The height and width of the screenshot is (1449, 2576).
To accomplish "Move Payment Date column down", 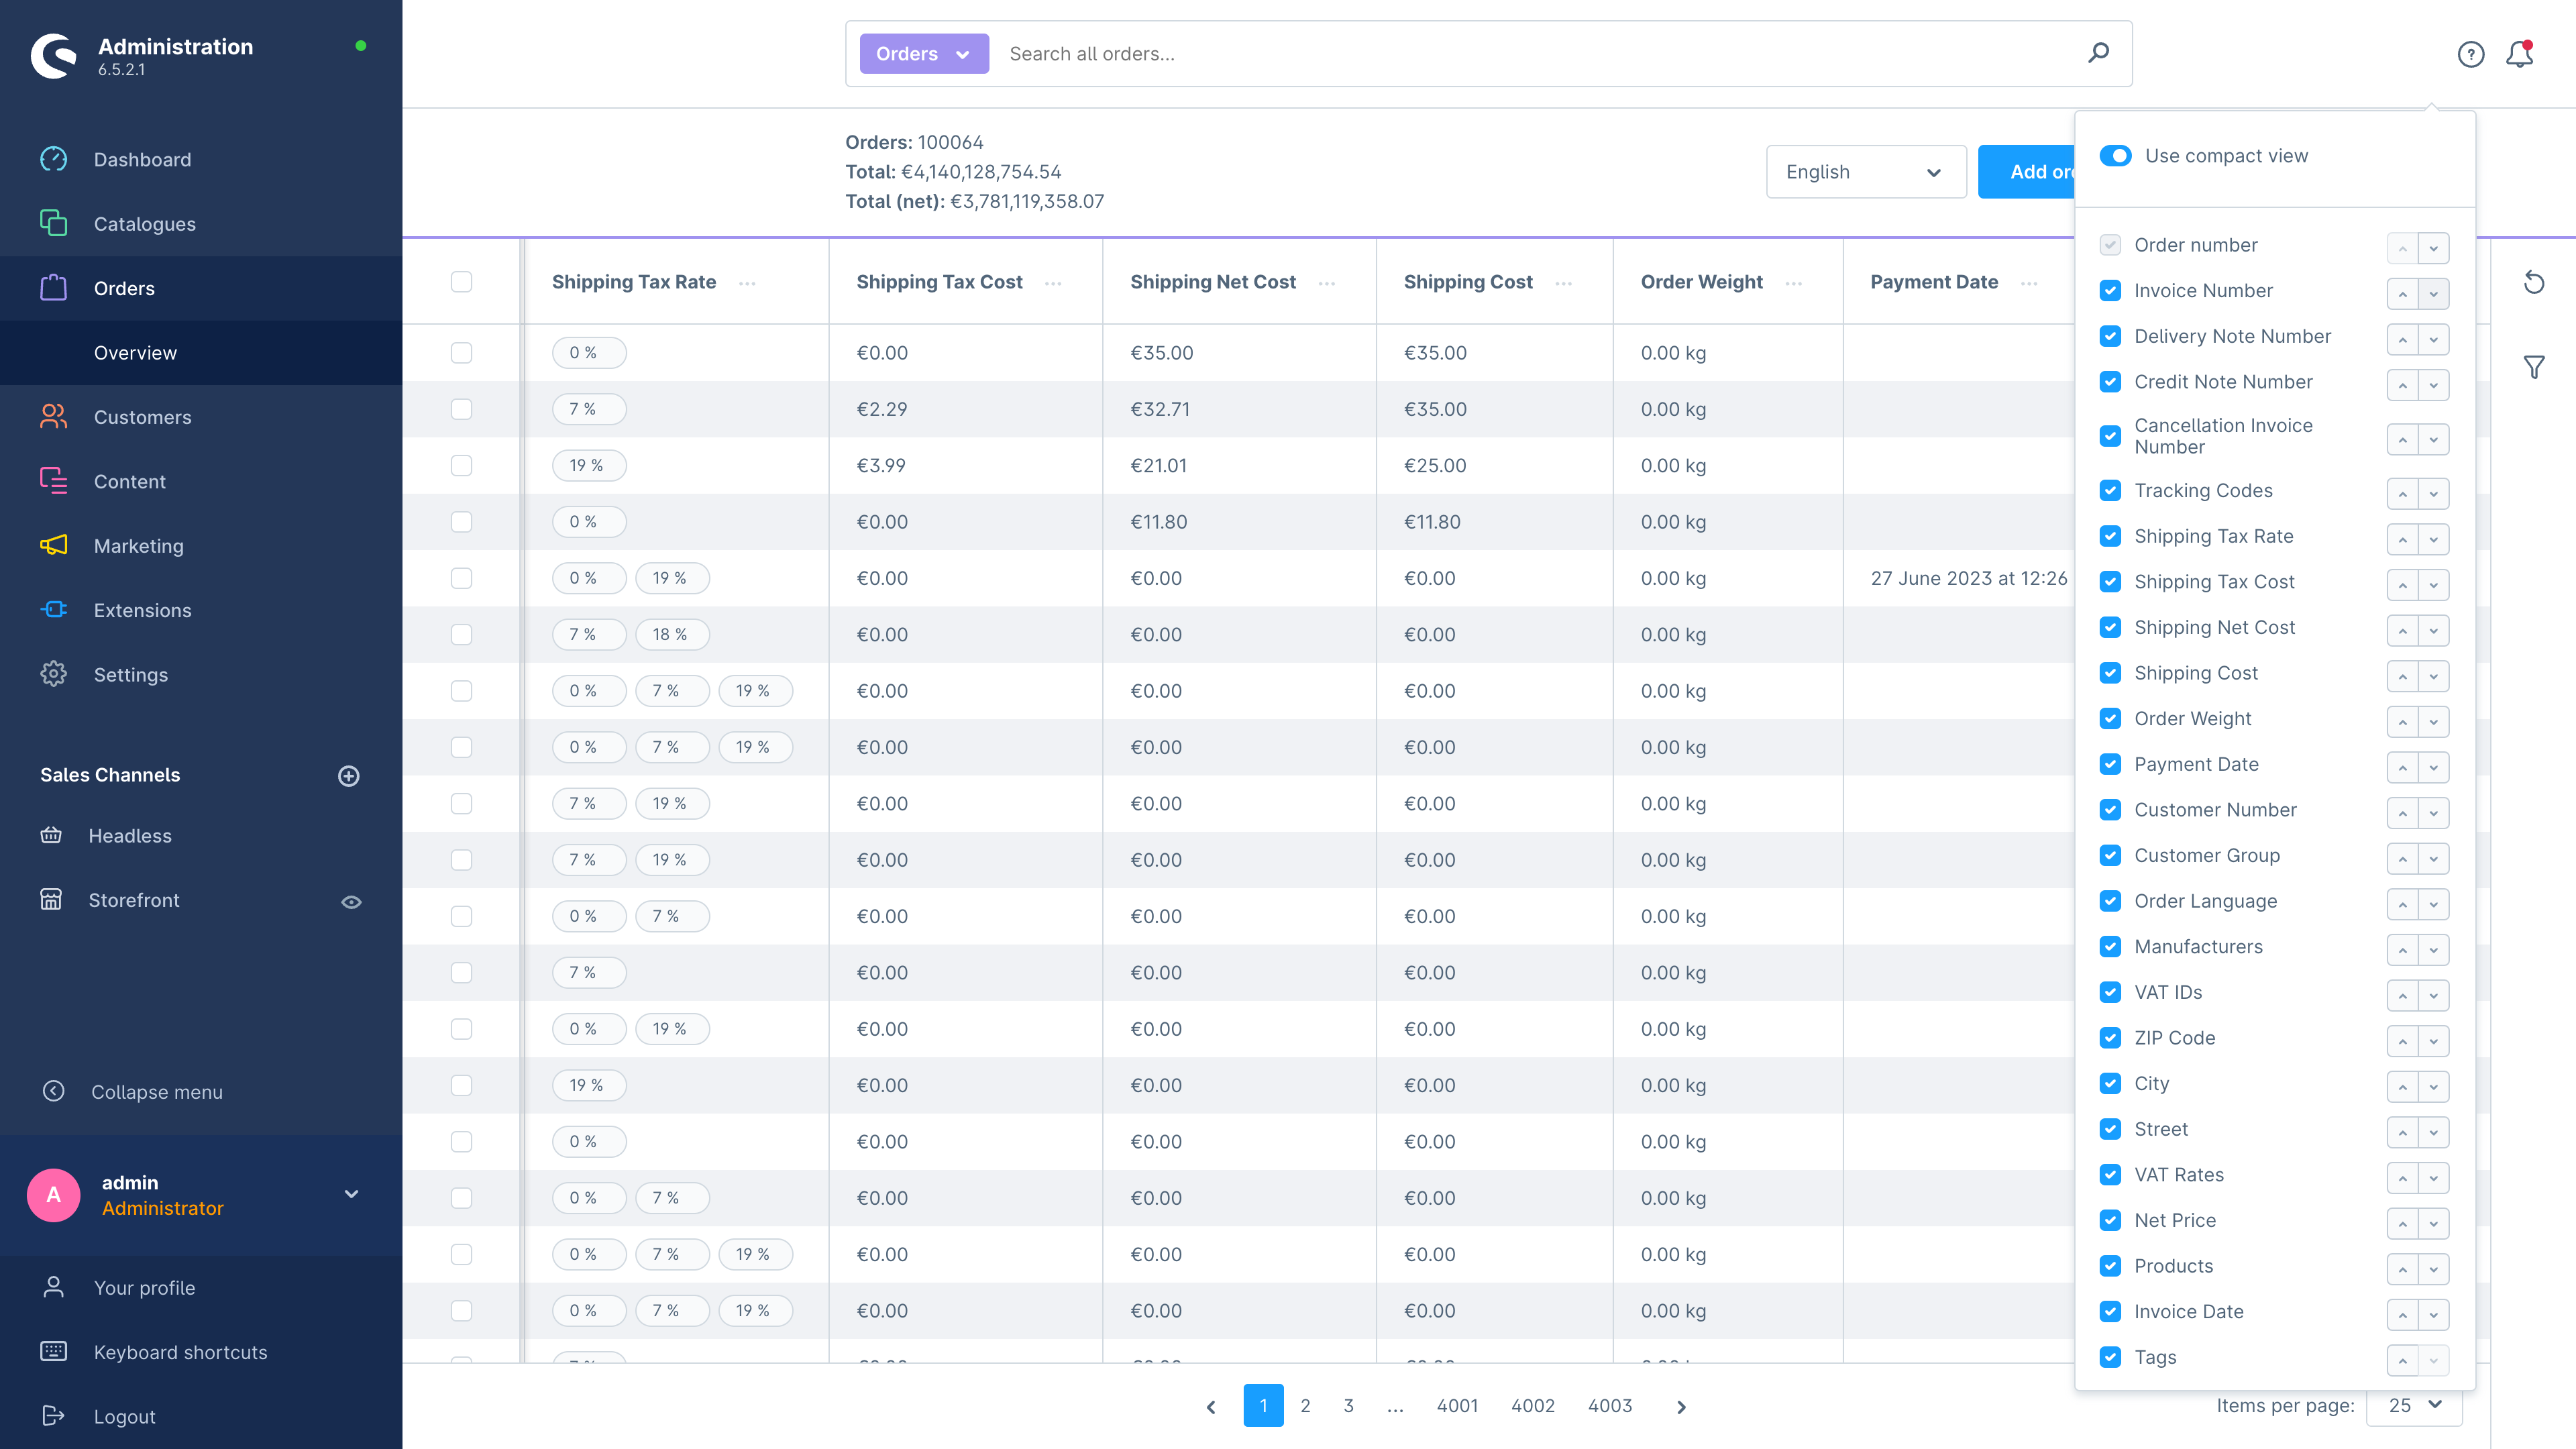I will coord(2434,768).
